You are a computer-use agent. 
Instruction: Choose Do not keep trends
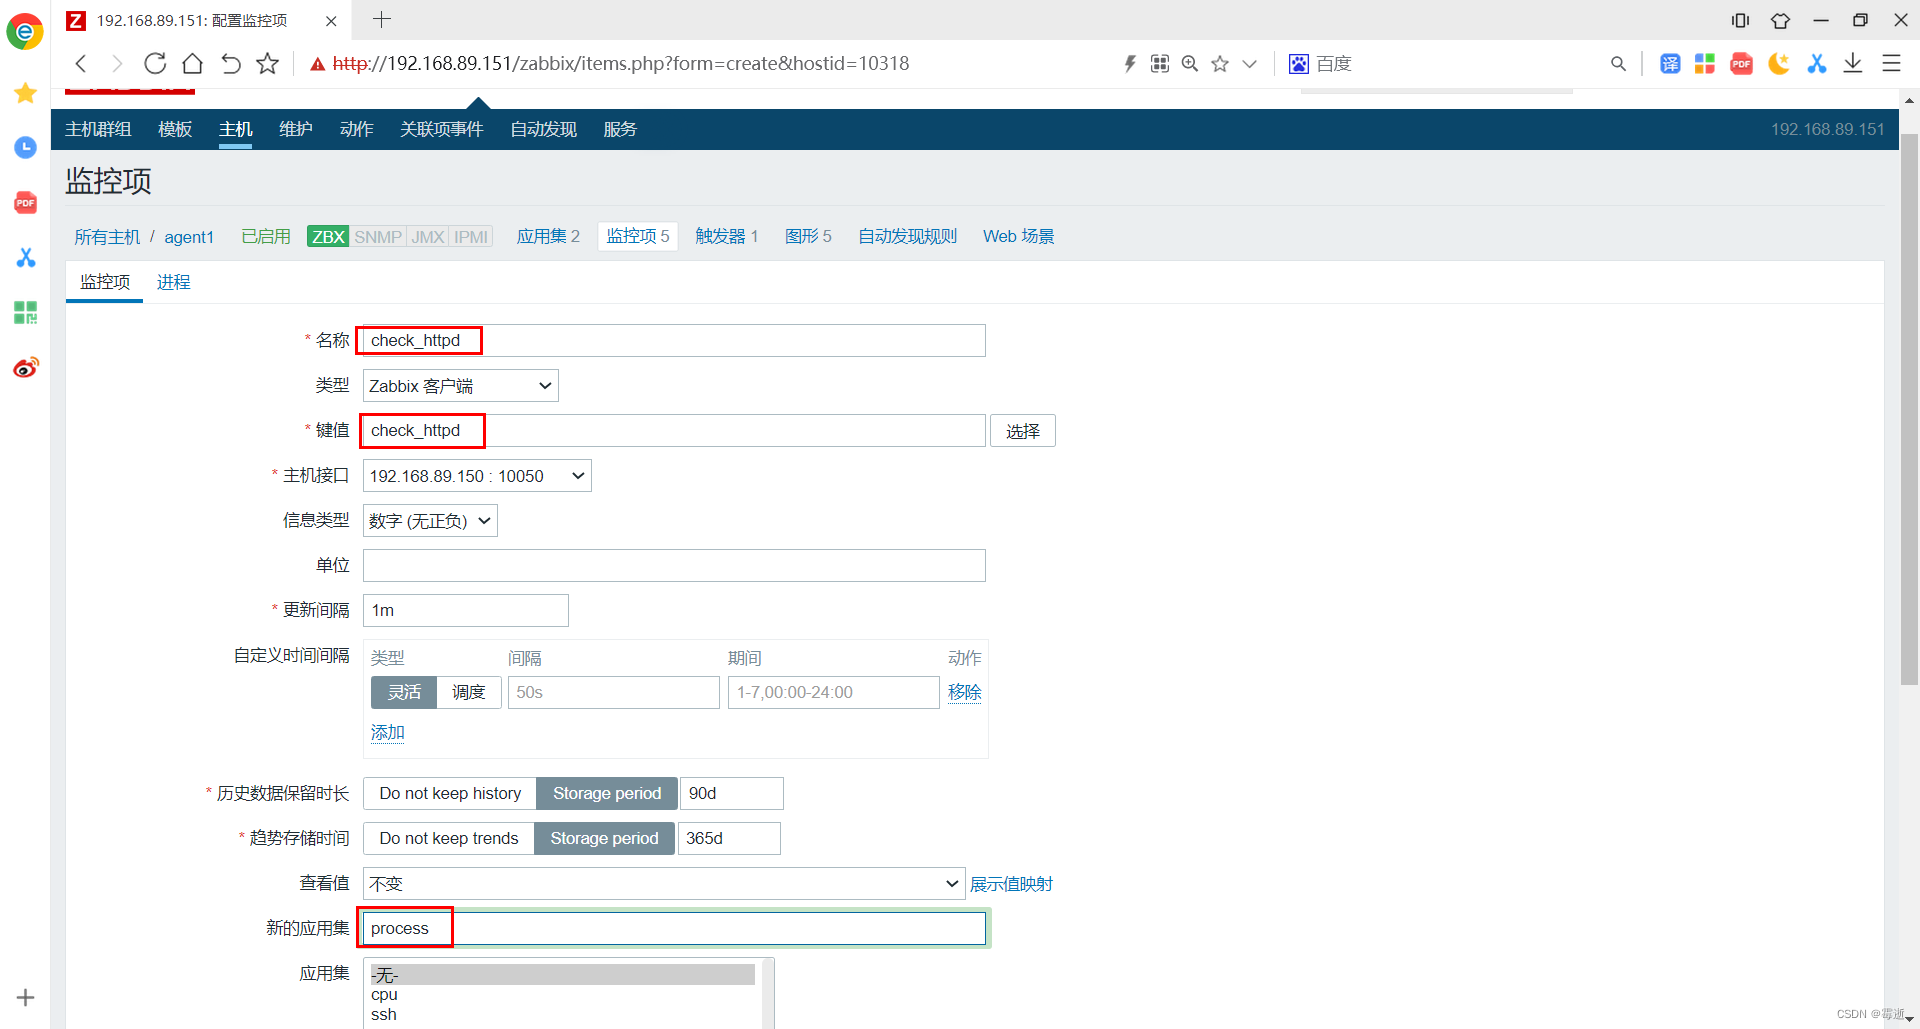click(449, 838)
